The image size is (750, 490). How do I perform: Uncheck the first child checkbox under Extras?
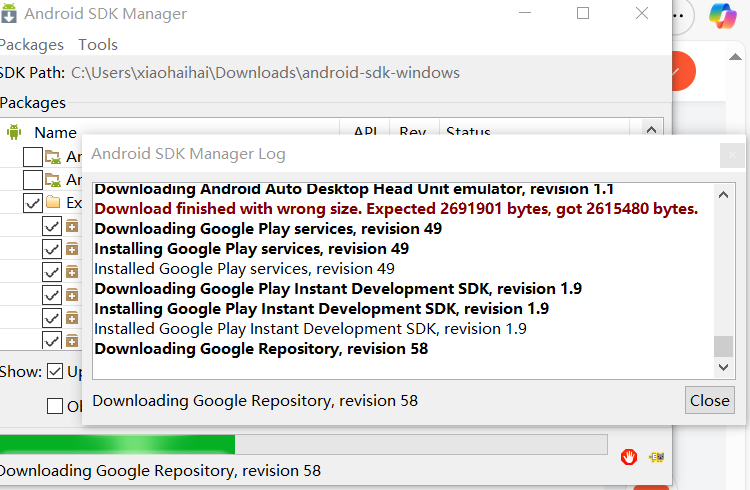52,226
